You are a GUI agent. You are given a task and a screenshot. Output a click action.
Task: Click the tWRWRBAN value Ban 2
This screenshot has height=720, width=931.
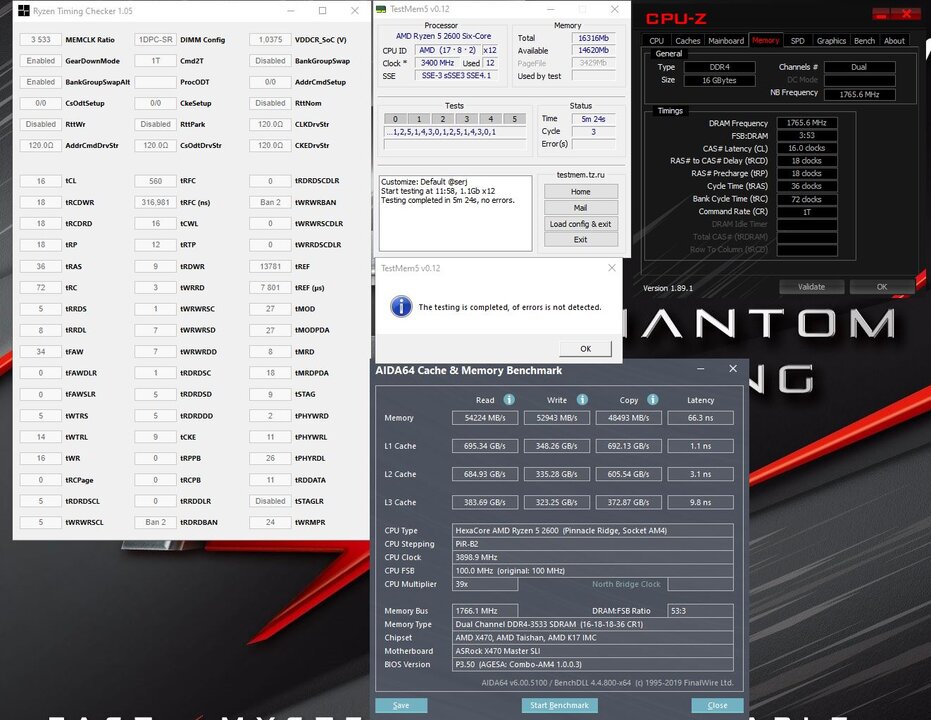point(270,202)
